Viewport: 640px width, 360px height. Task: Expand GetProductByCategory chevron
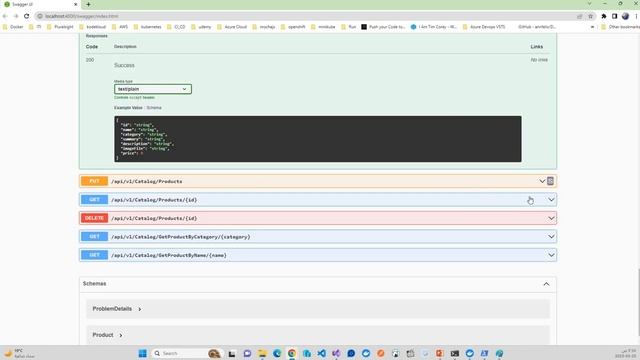pos(551,236)
